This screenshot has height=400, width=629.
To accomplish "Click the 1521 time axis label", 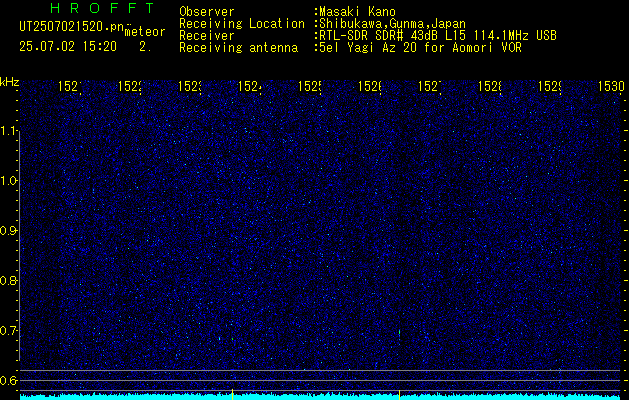I will point(70,86).
